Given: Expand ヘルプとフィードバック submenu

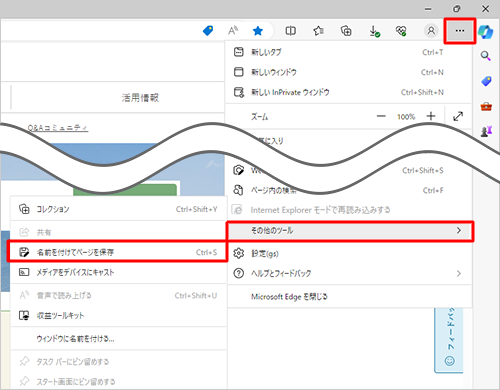Looking at the screenshot, I should pyautogui.click(x=348, y=274).
